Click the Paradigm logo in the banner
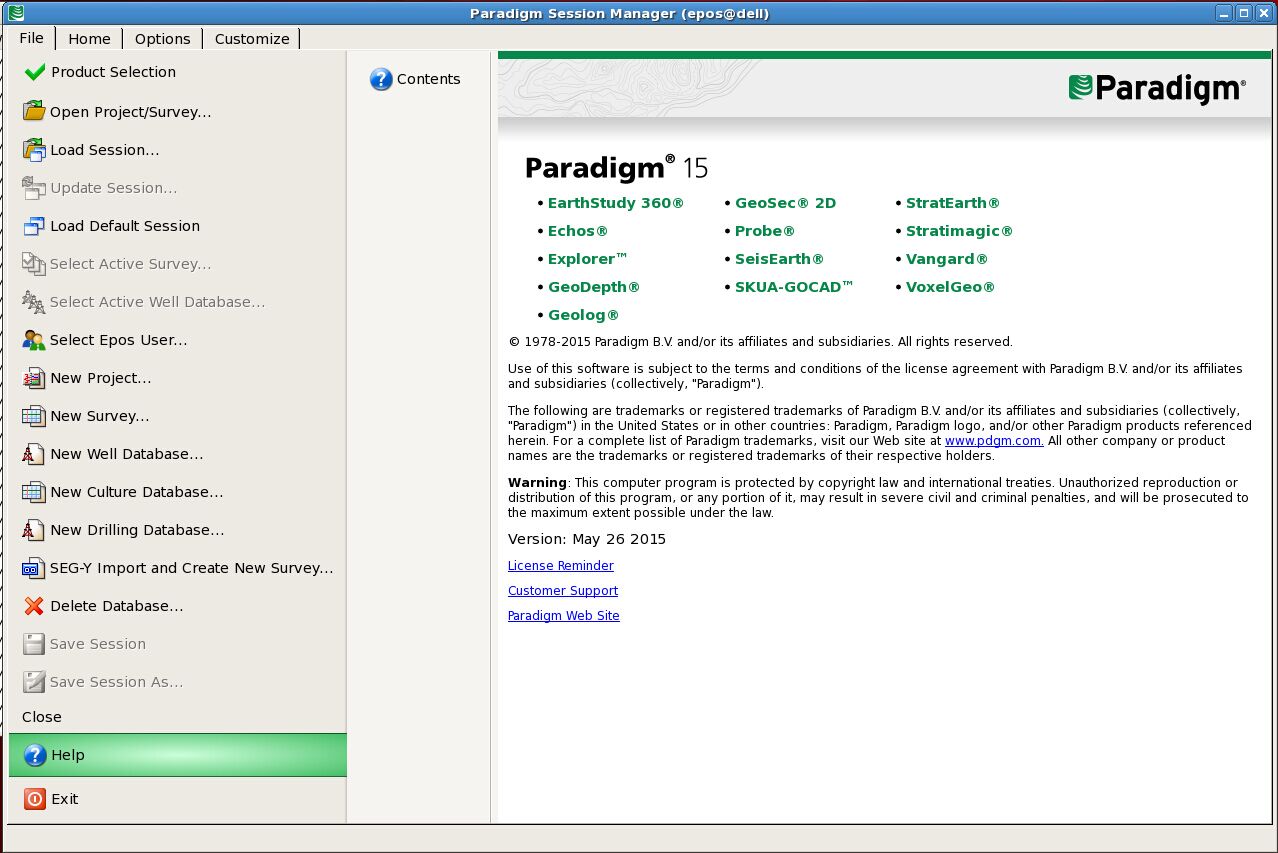 pos(1157,88)
